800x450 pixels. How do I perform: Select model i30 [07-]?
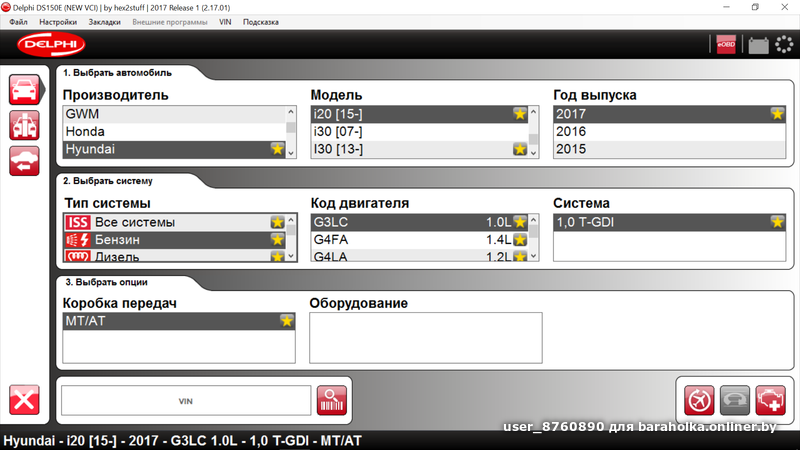(x=419, y=132)
